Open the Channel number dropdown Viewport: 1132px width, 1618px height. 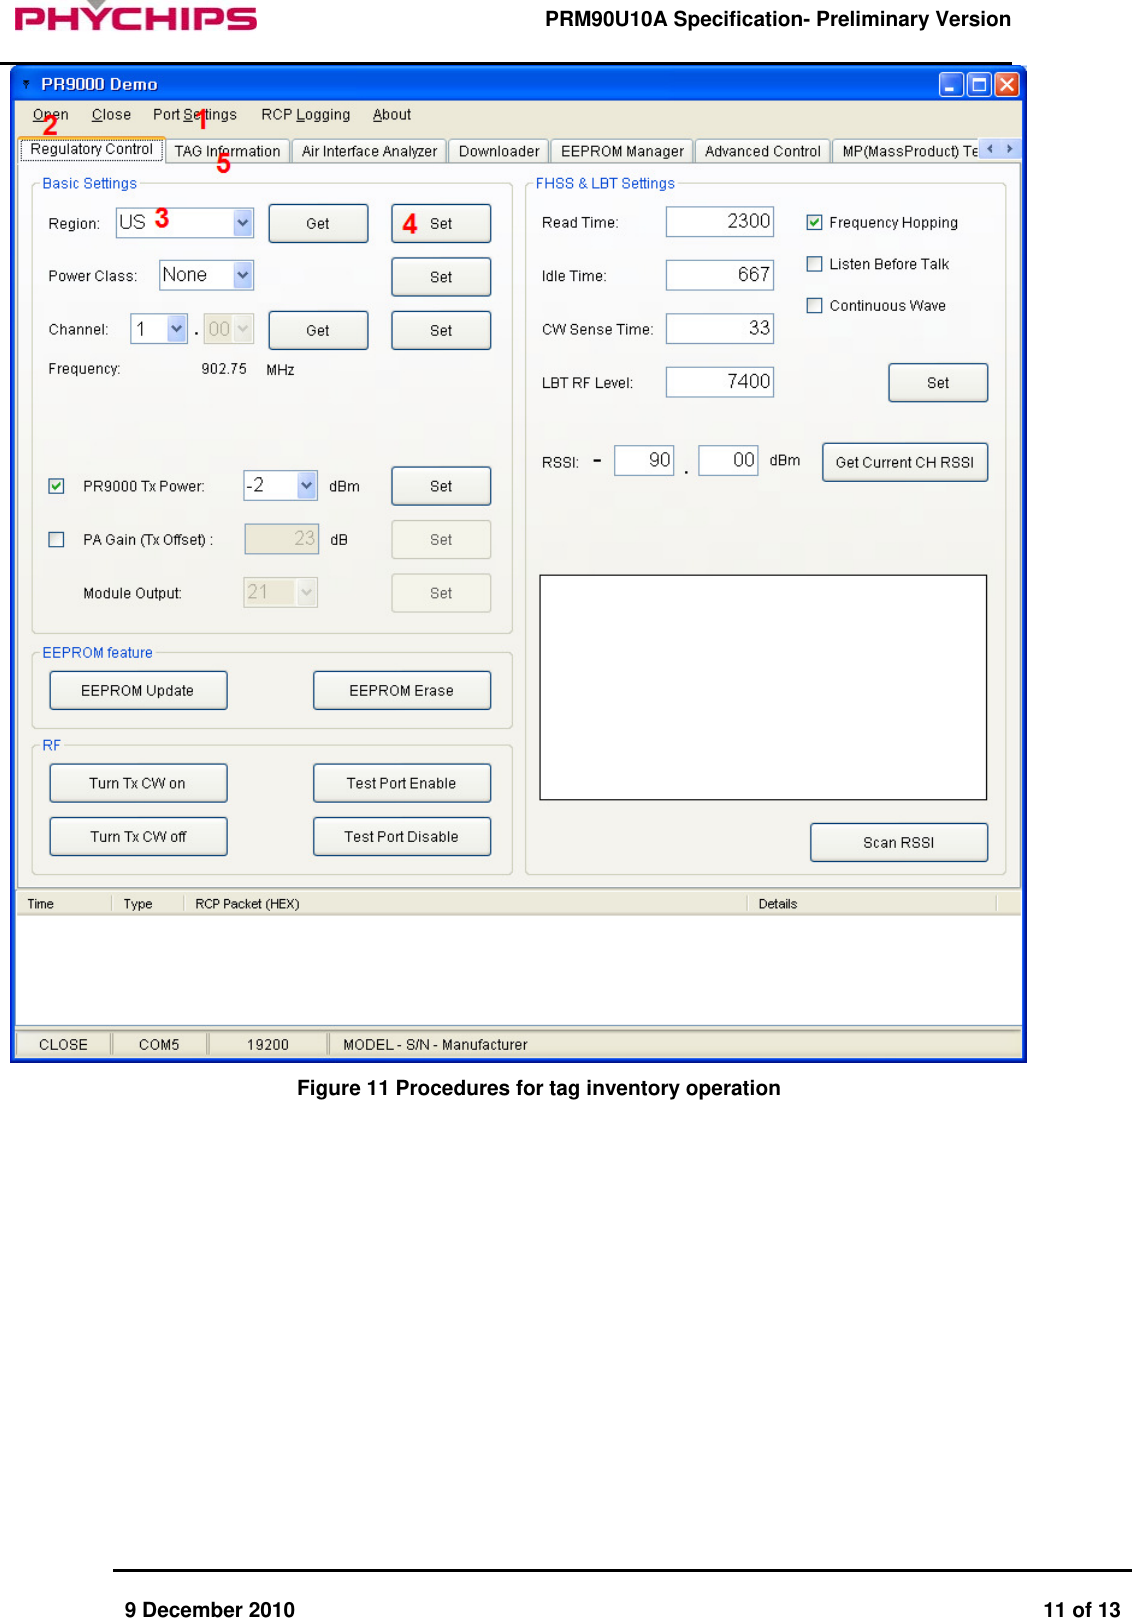[x=177, y=329]
